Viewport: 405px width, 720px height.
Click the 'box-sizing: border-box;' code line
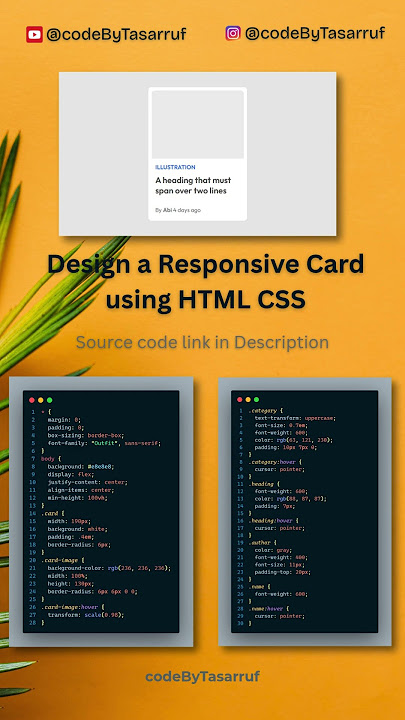(x=86, y=435)
